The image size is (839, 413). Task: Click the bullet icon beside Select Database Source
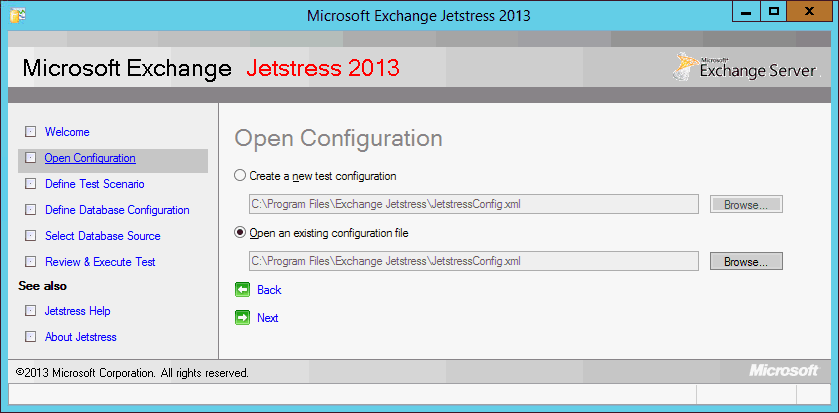point(30,236)
